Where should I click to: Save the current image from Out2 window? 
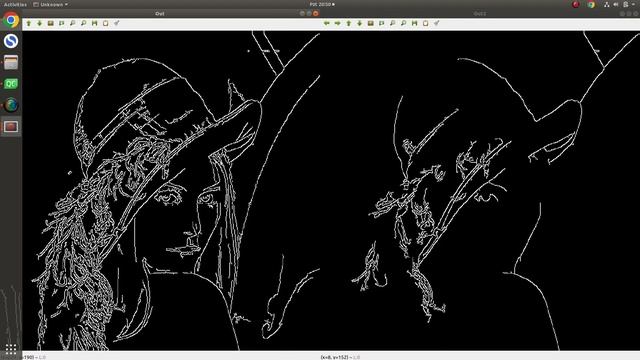tap(415, 23)
